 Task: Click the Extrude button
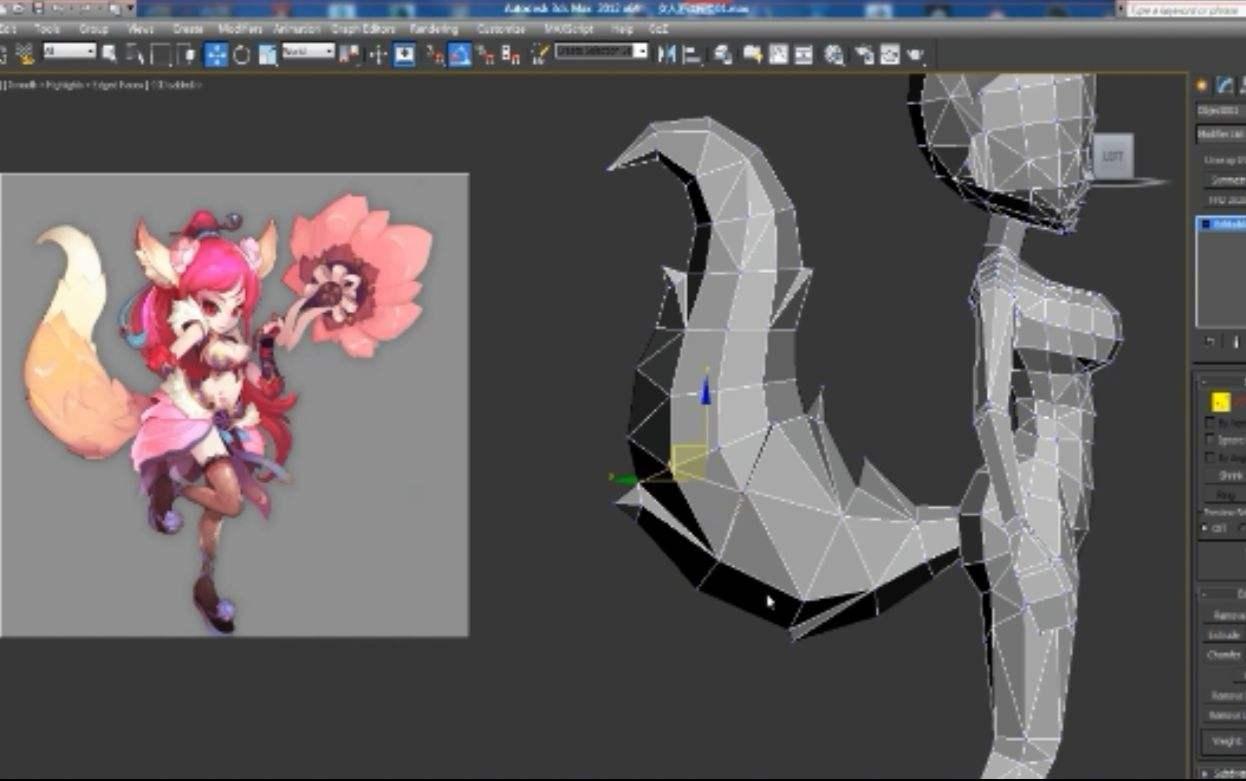(1226, 636)
